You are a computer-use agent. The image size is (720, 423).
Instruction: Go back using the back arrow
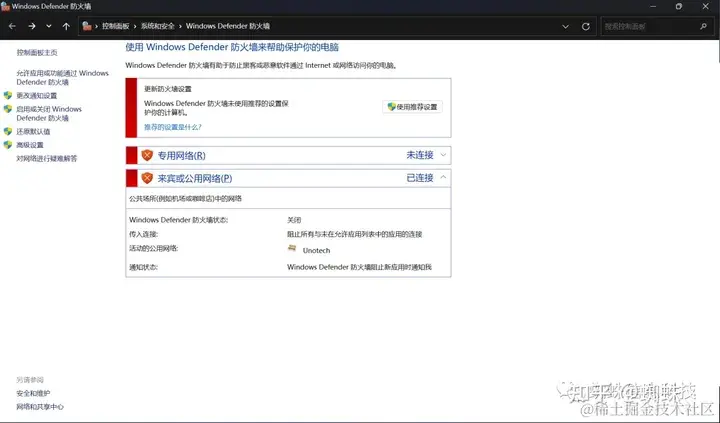coord(12,26)
